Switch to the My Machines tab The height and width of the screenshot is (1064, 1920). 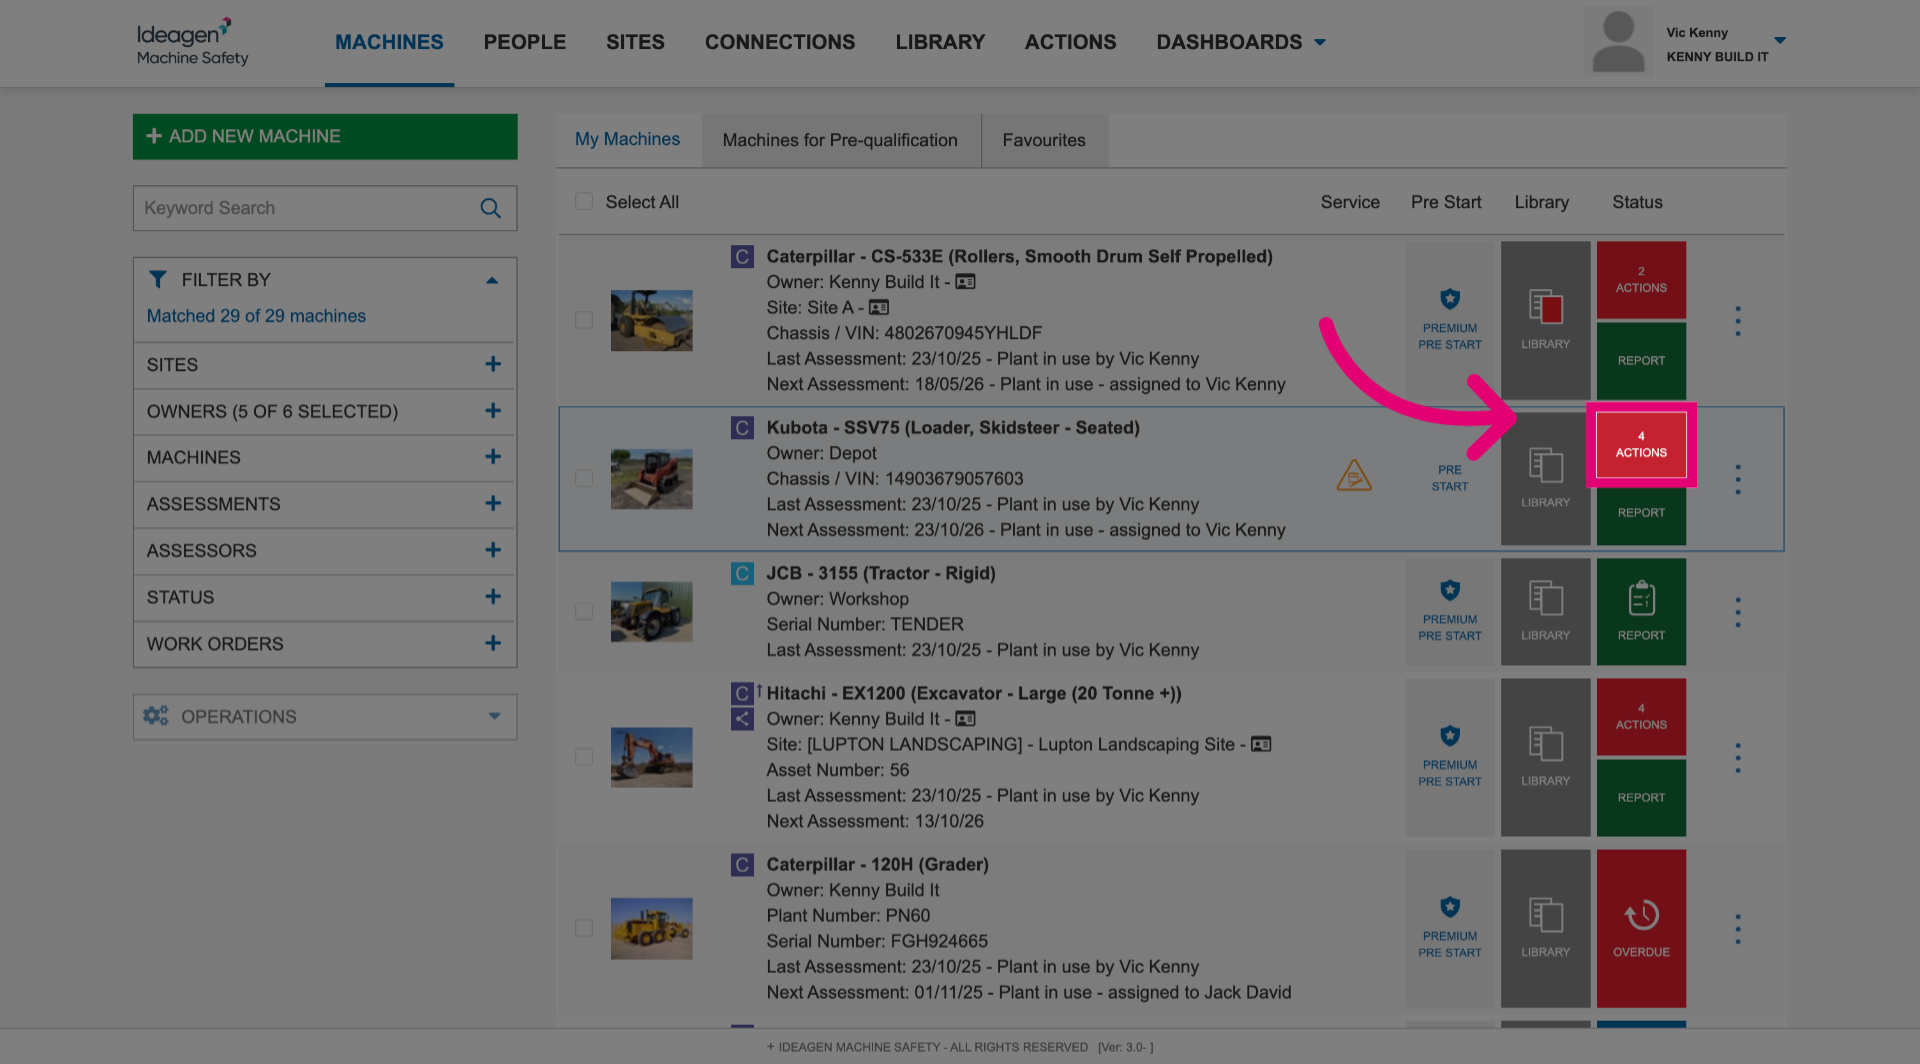point(627,140)
